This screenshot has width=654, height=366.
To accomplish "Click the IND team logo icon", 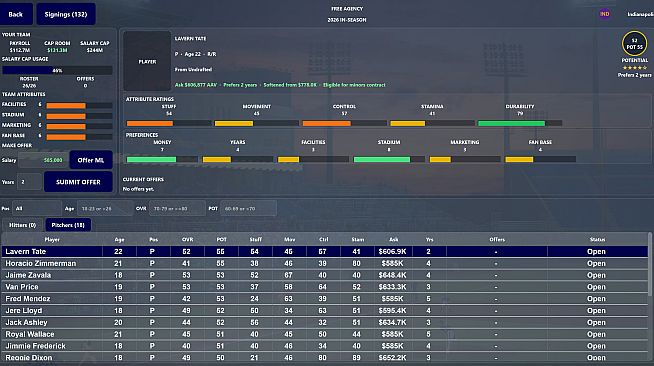I will tap(605, 14).
